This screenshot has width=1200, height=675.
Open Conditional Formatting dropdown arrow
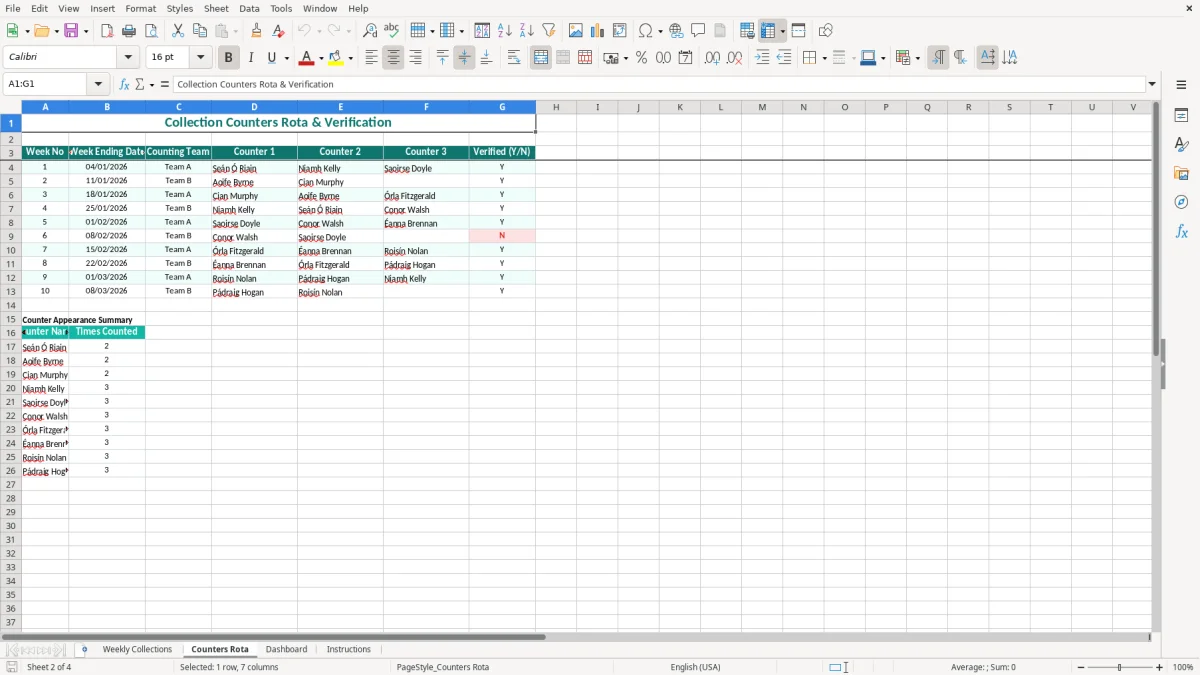(x=917, y=58)
